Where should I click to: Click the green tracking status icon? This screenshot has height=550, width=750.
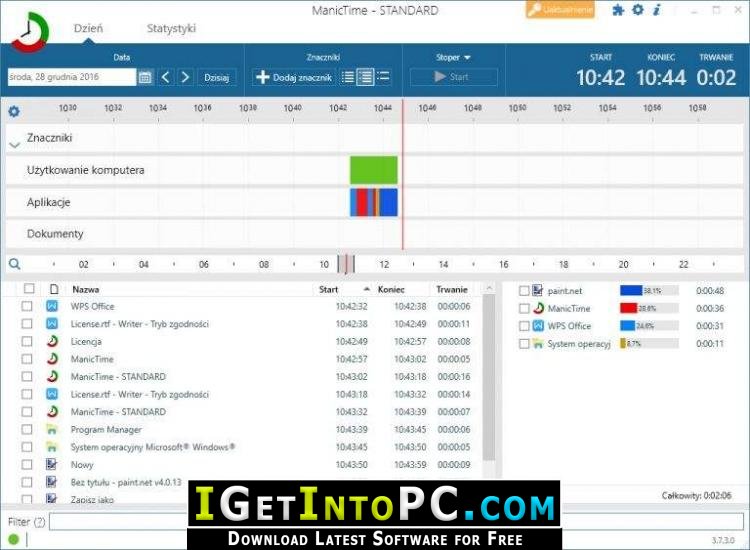13,539
